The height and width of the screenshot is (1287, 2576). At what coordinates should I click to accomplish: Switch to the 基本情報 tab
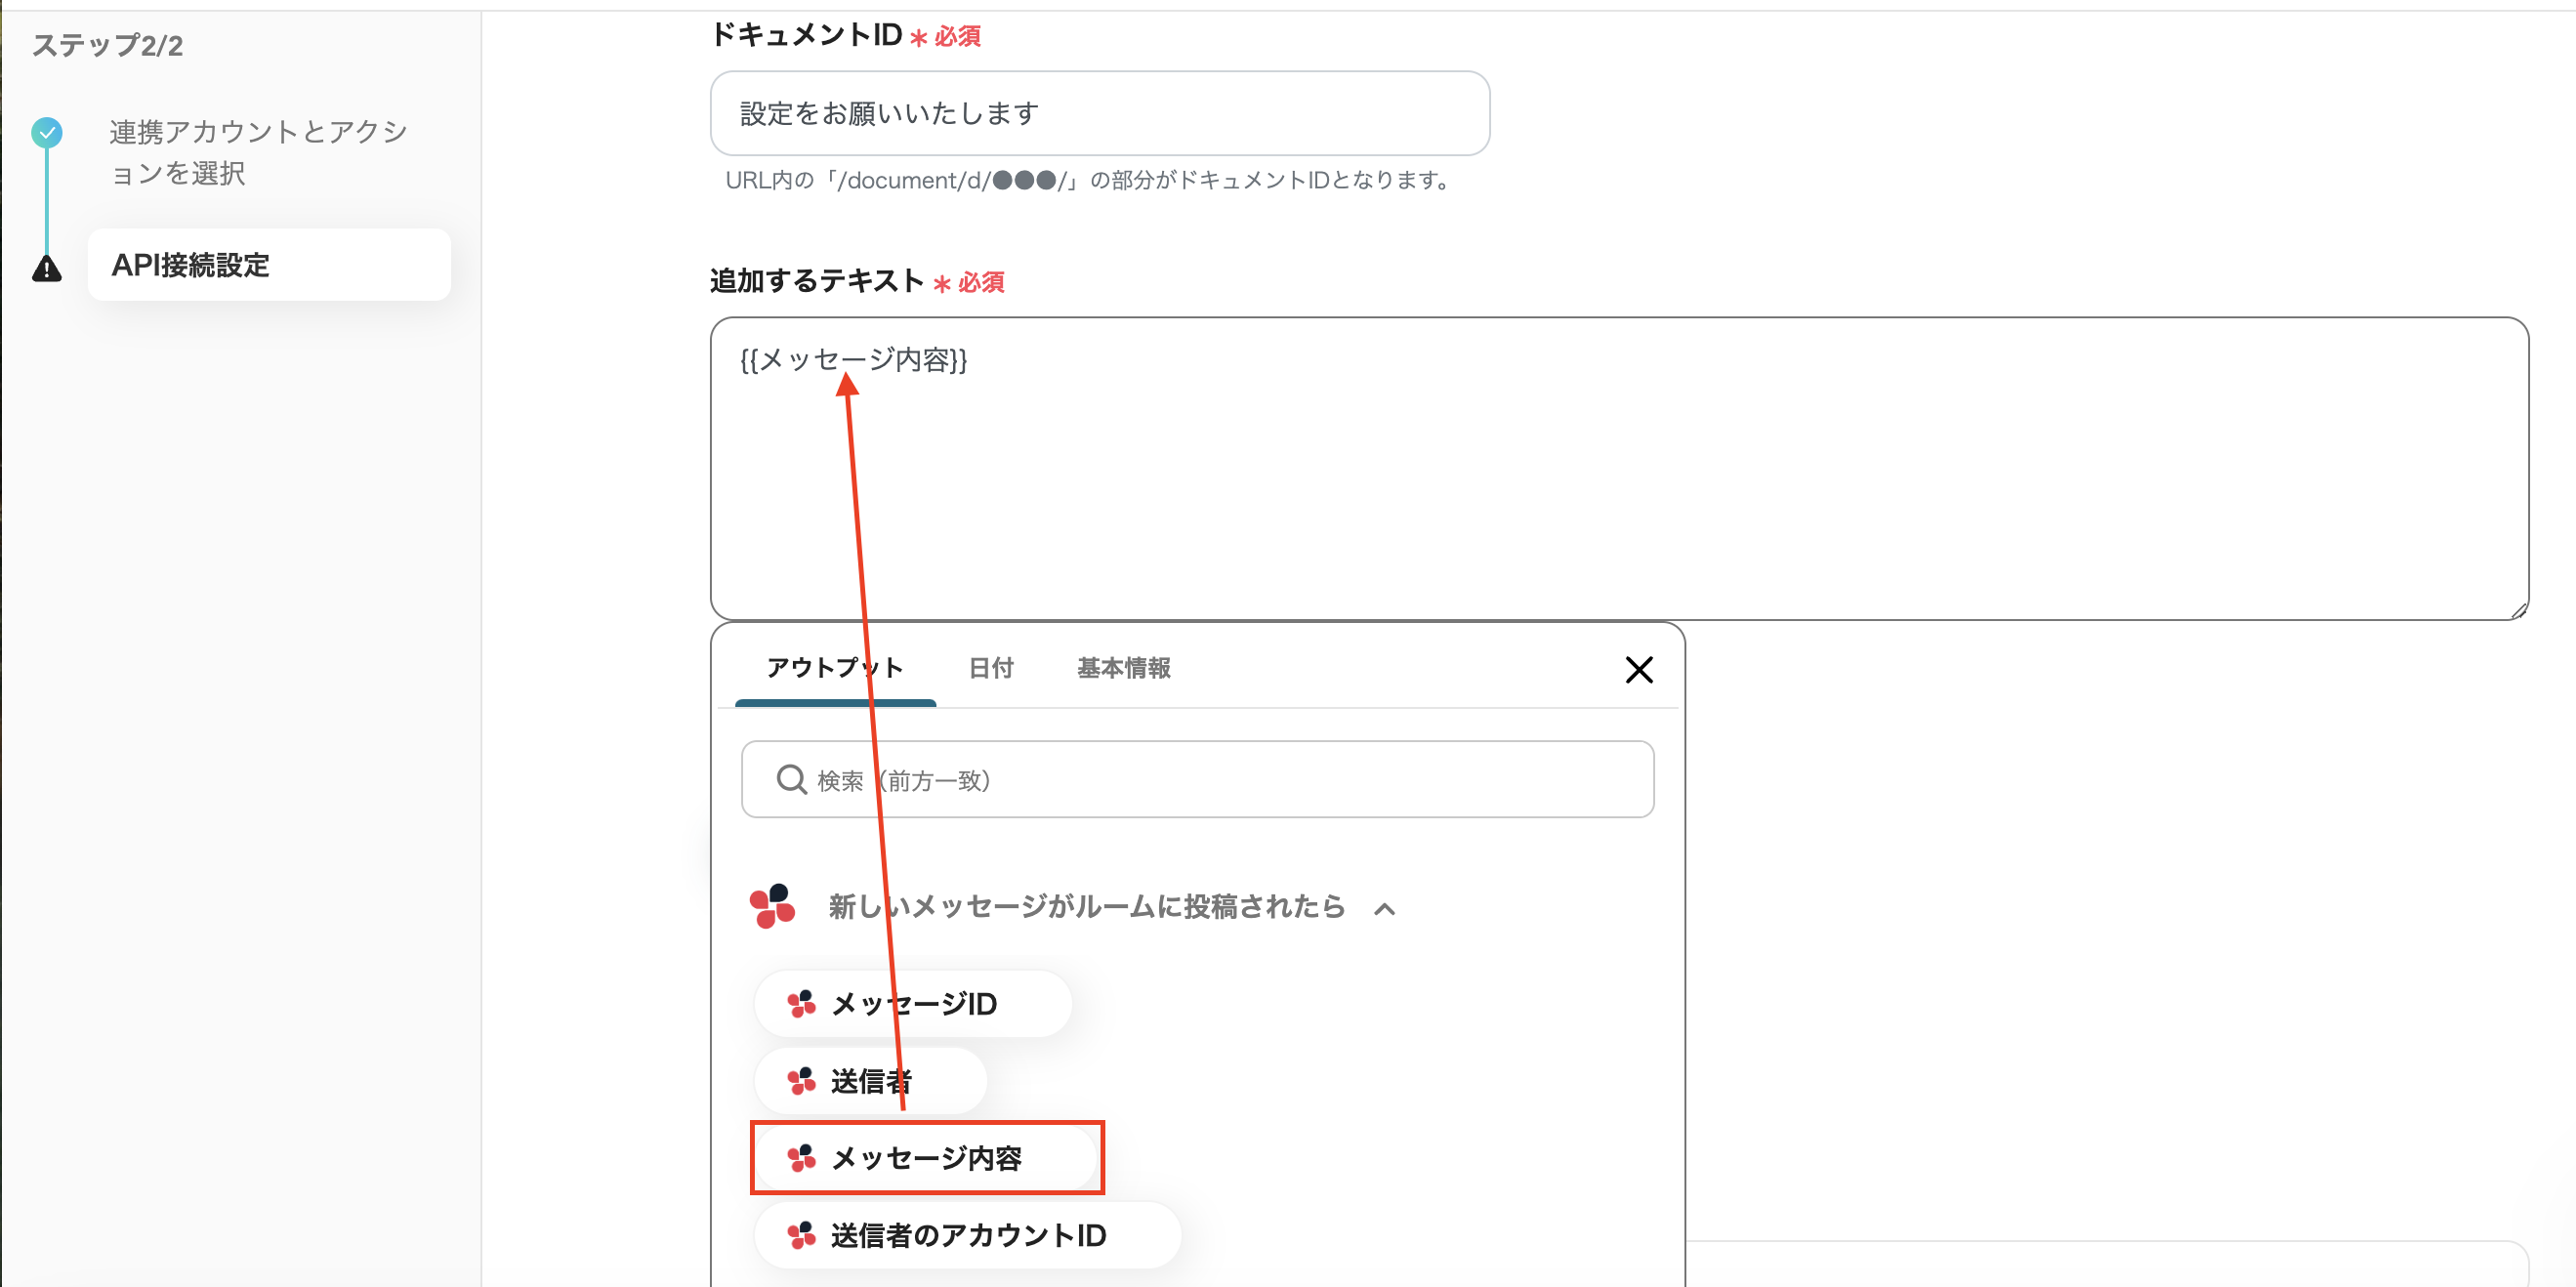coord(1122,668)
